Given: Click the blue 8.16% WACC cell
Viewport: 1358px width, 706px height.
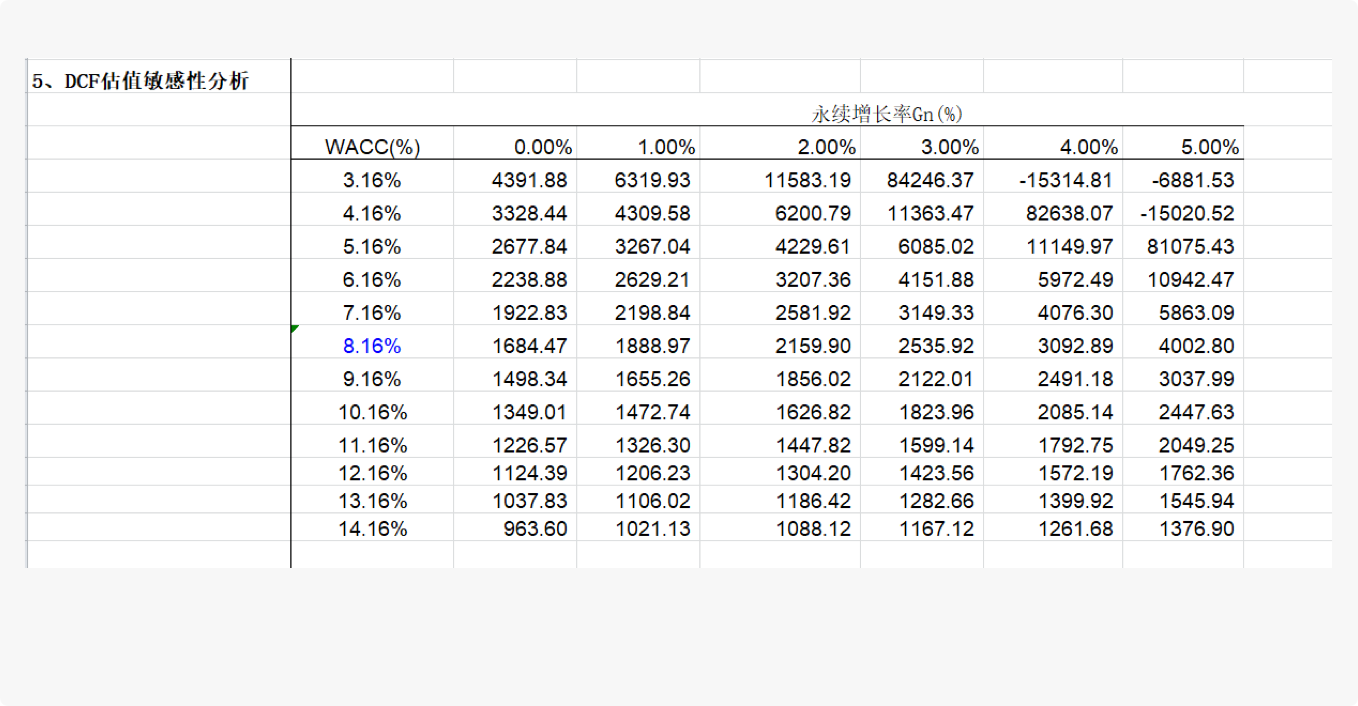Looking at the screenshot, I should 372,346.
